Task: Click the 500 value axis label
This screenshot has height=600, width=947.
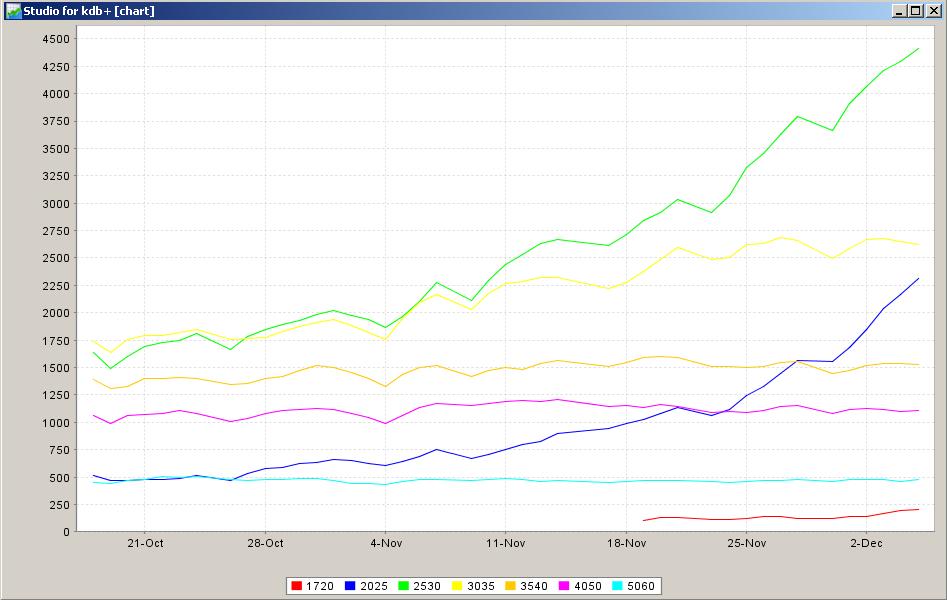Action: (59, 478)
